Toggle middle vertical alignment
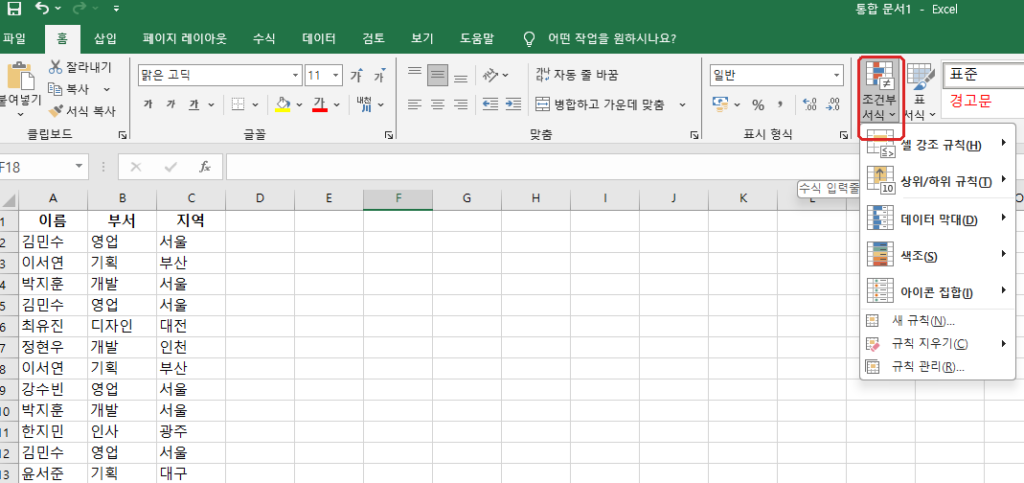The height and width of the screenshot is (483, 1024). 438,75
